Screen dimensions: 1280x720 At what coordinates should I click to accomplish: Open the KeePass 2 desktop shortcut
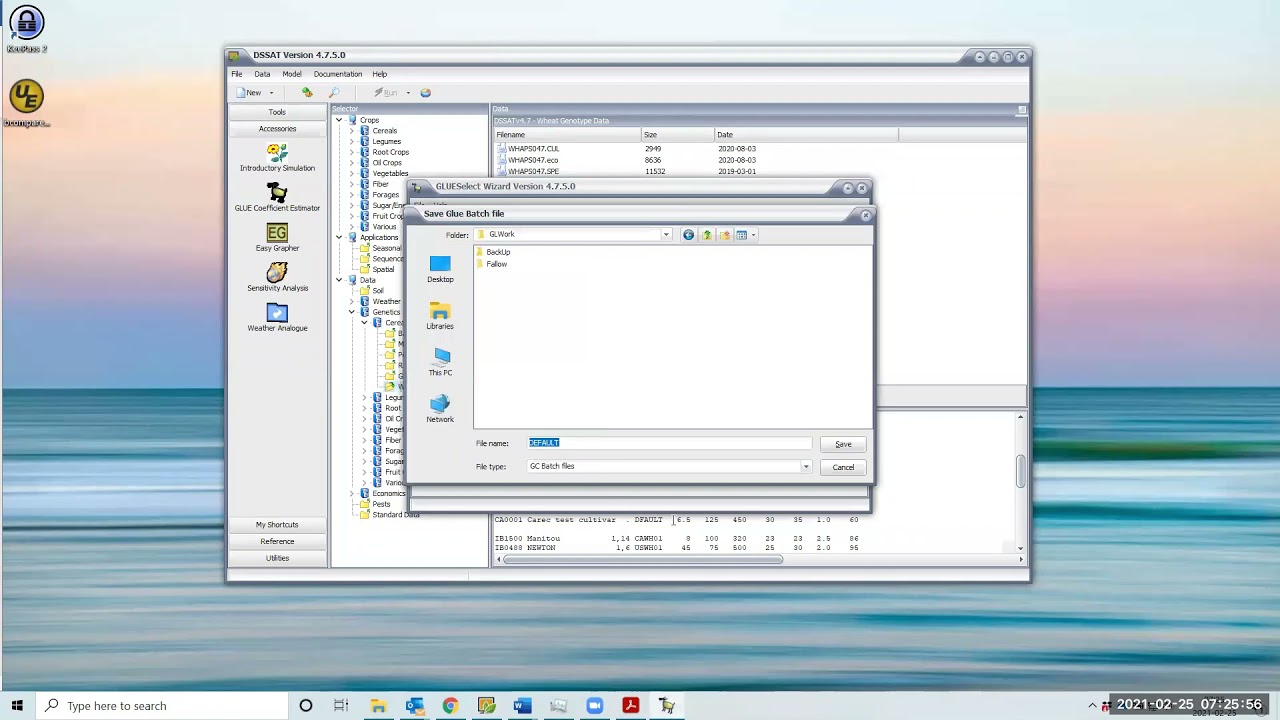tap(26, 30)
